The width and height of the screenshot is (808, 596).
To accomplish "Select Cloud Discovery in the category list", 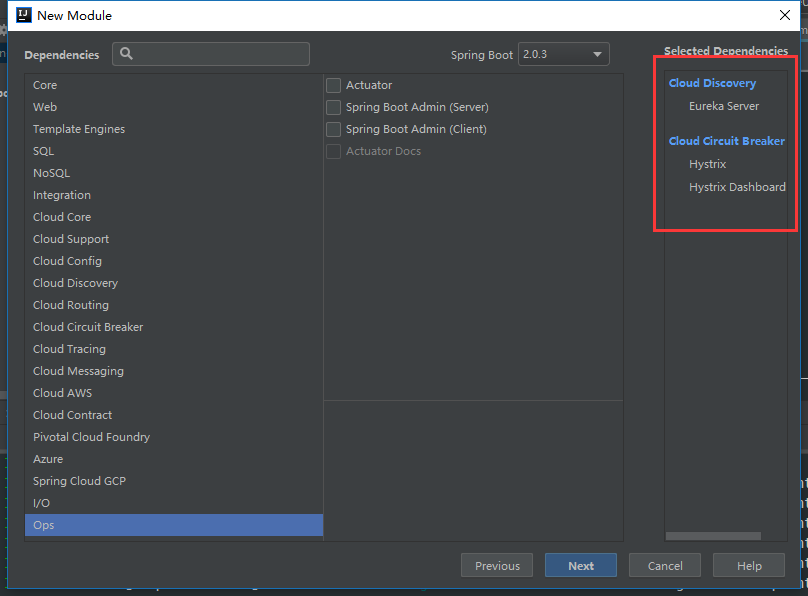I will click(174, 283).
